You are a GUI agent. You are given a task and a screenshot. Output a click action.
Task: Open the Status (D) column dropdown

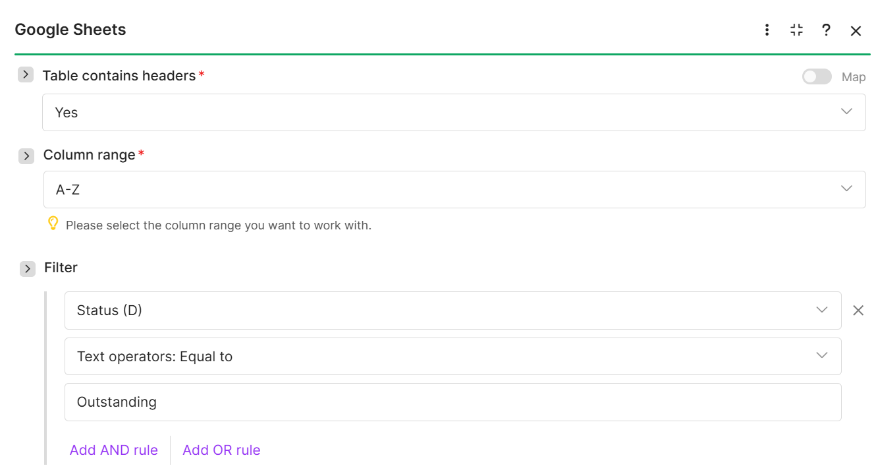[453, 310]
